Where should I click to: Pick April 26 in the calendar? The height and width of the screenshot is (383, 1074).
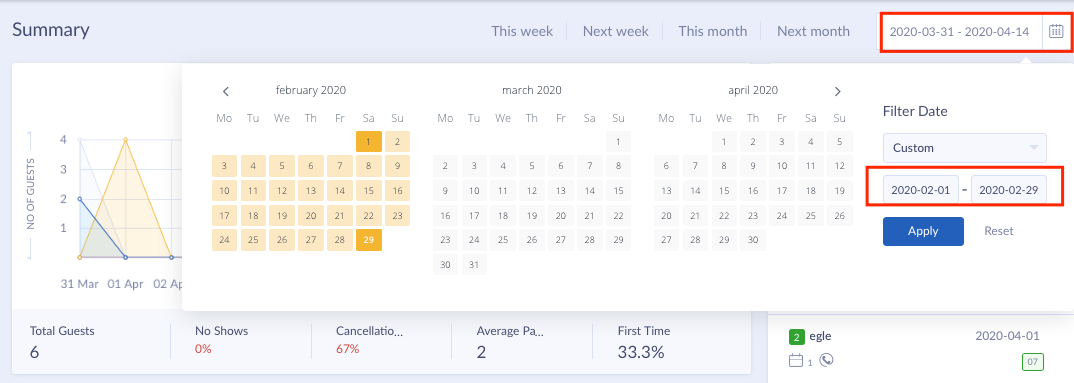point(839,216)
